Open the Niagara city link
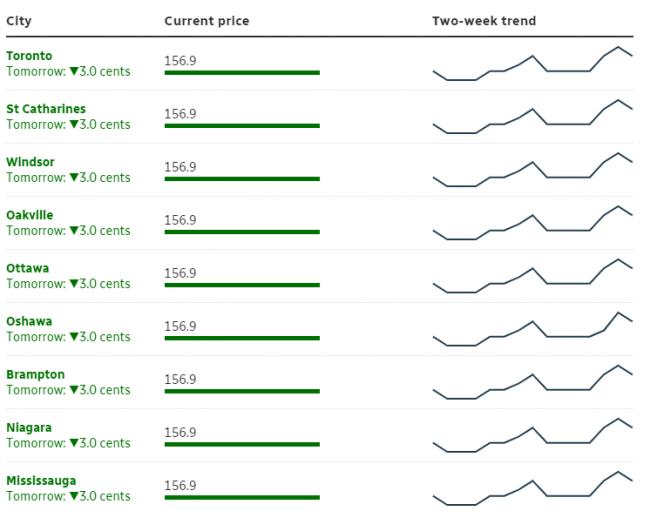Image resolution: width=650 pixels, height=511 pixels. click(x=29, y=427)
